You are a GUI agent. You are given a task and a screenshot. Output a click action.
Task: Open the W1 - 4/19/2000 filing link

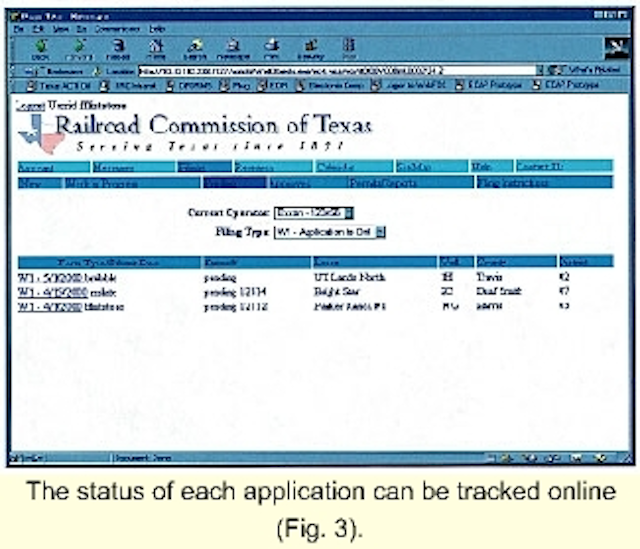53,293
